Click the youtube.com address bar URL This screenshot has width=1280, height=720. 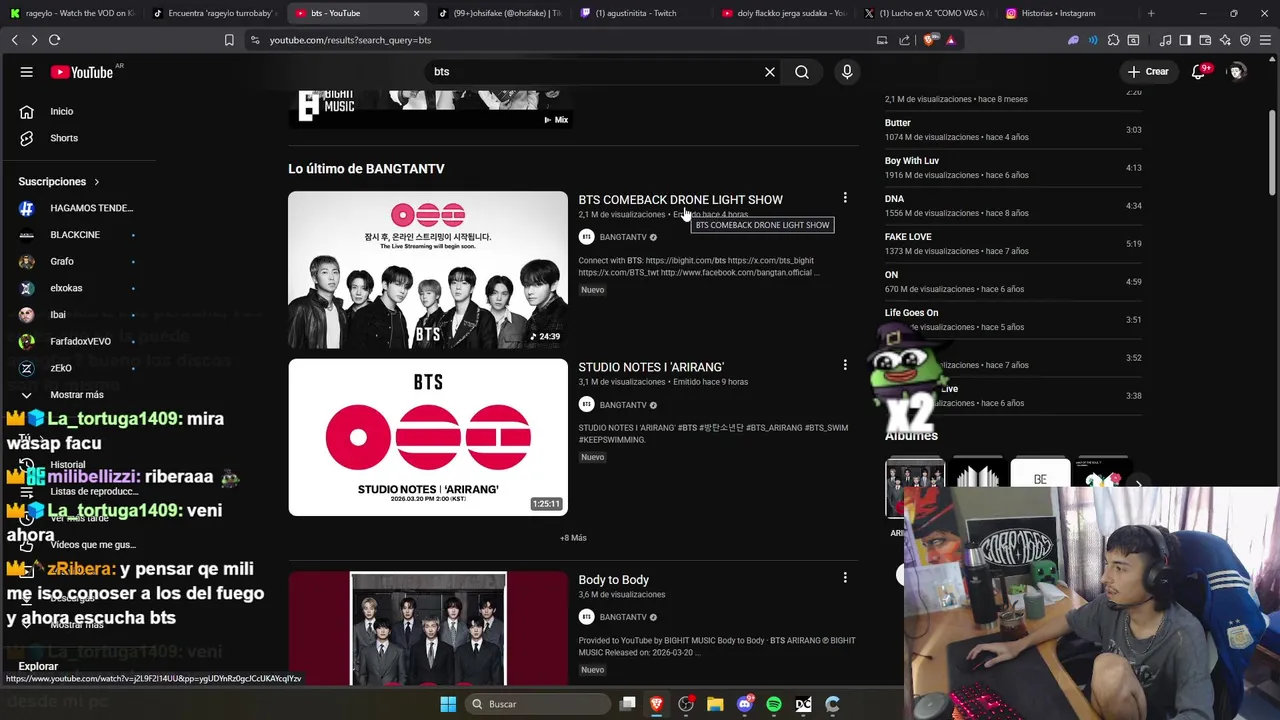[x=350, y=40]
